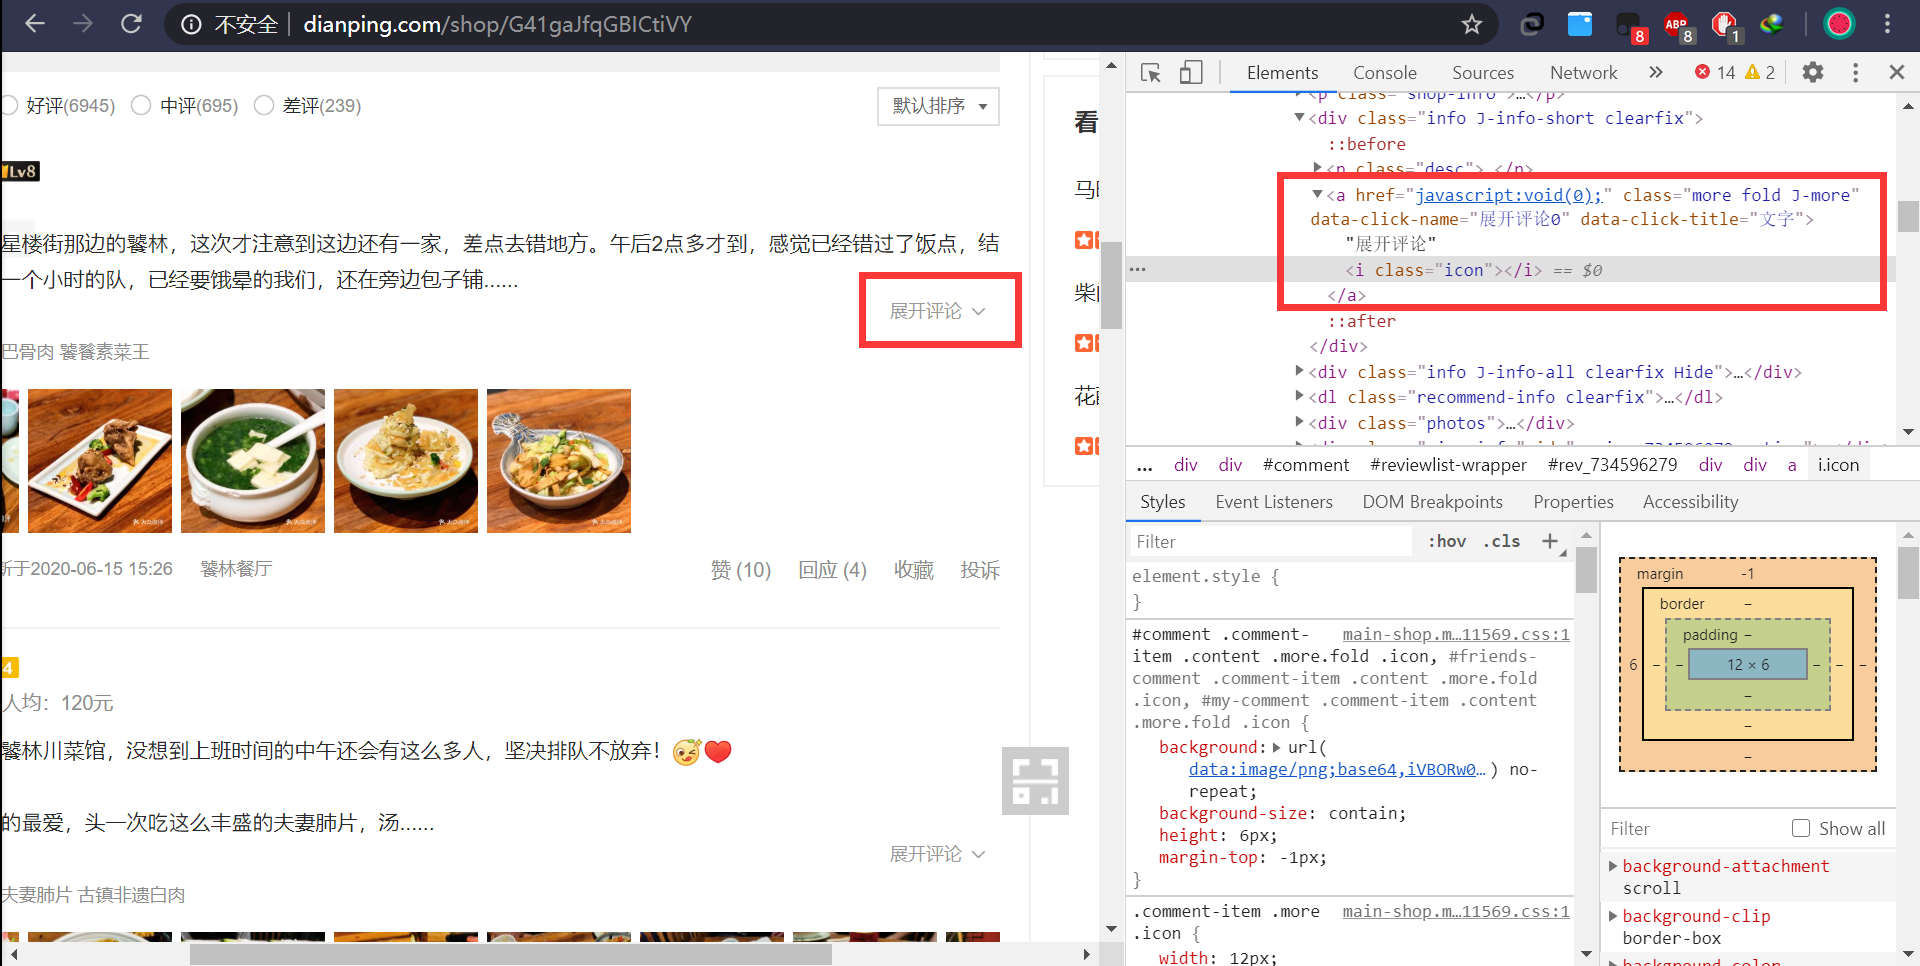Click the javascript:void(0) href link
The image size is (1920, 966).
coord(1508,195)
